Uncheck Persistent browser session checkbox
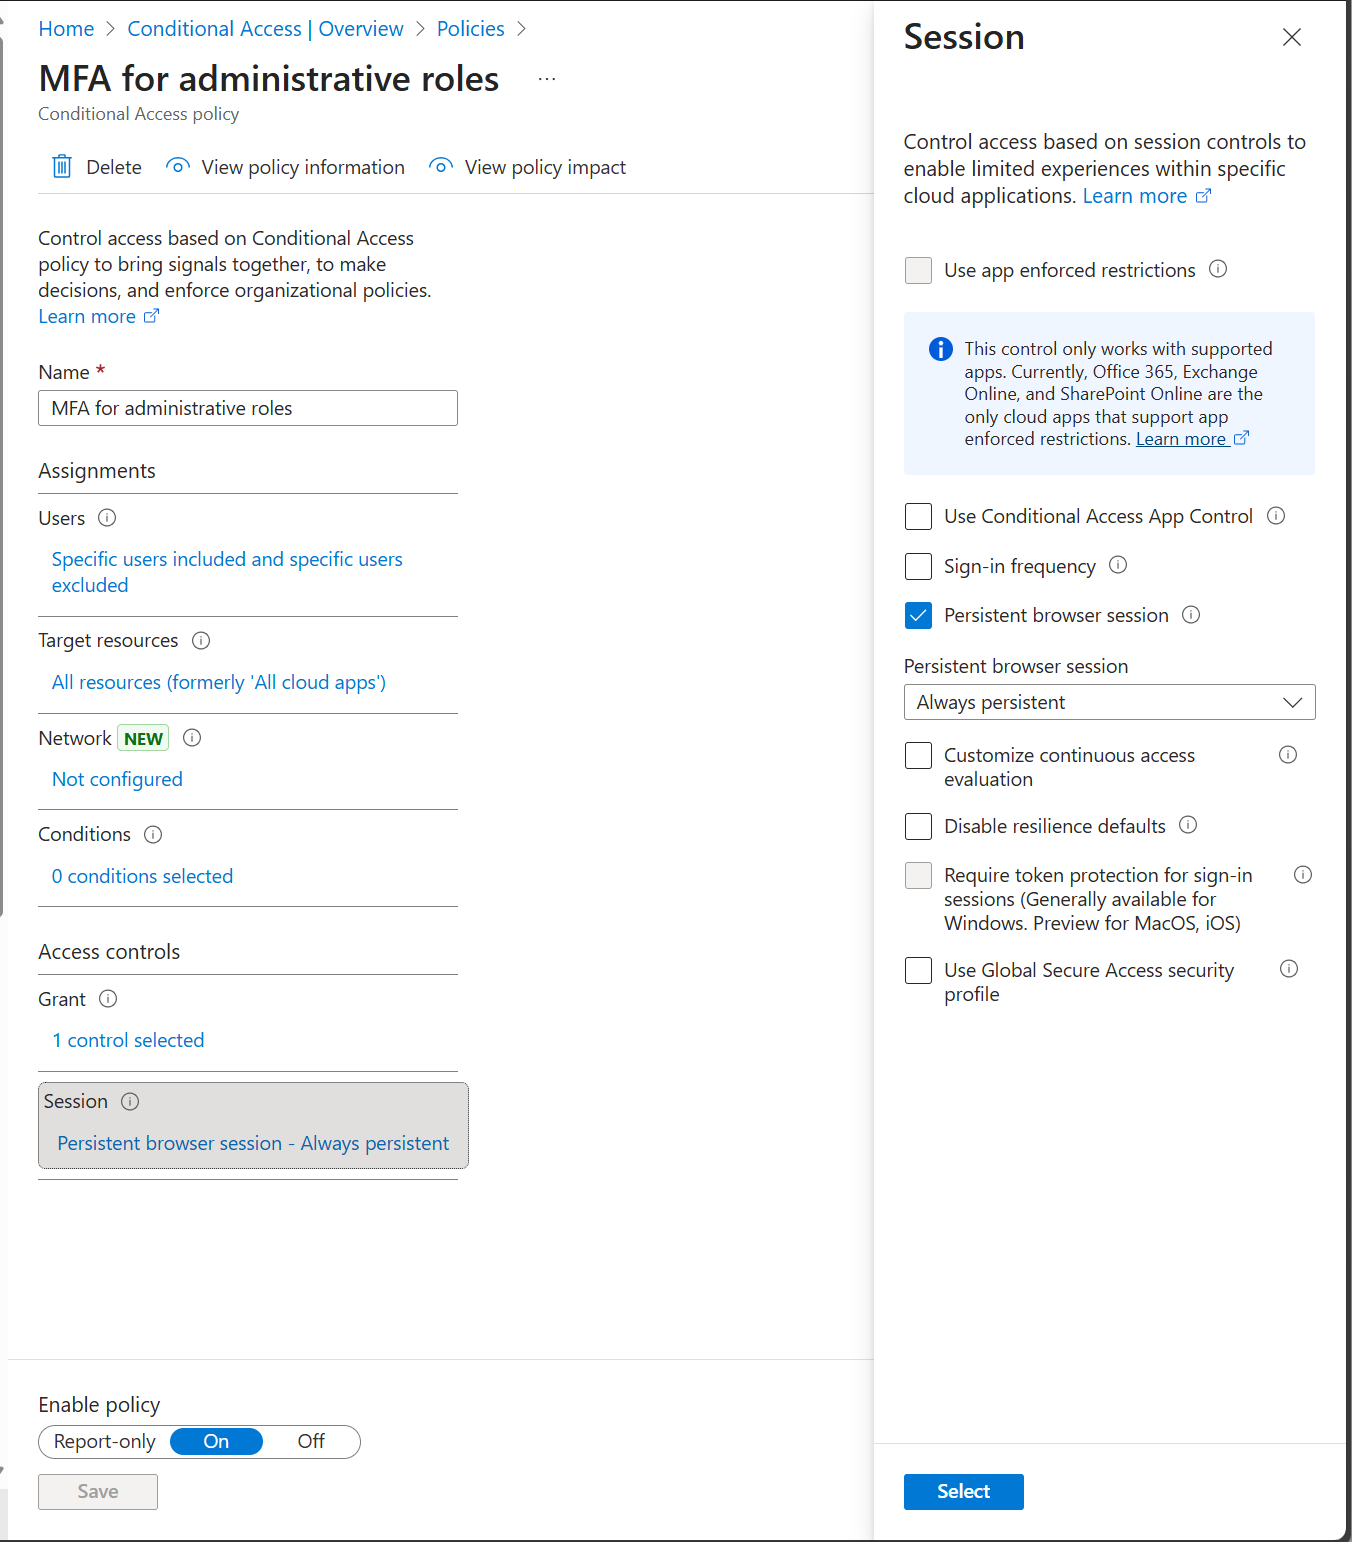1352x1542 pixels. point(918,615)
